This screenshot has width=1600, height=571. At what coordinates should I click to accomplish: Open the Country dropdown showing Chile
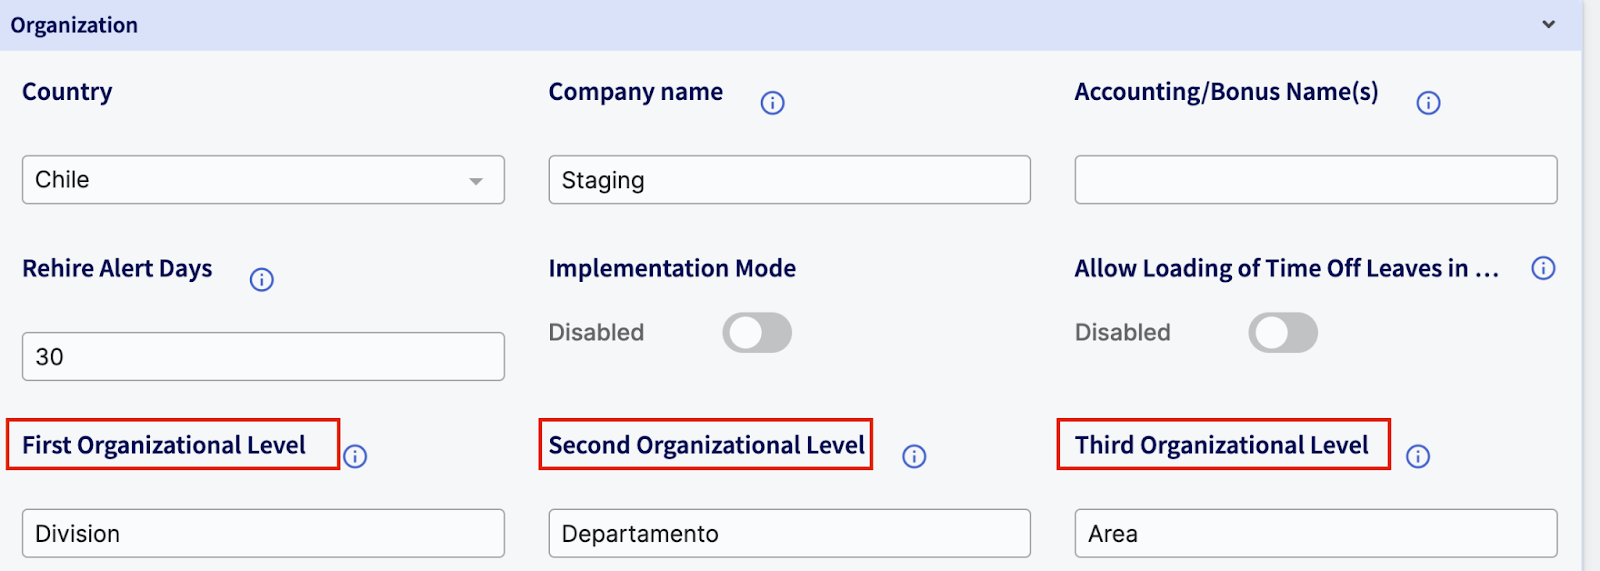click(x=263, y=180)
